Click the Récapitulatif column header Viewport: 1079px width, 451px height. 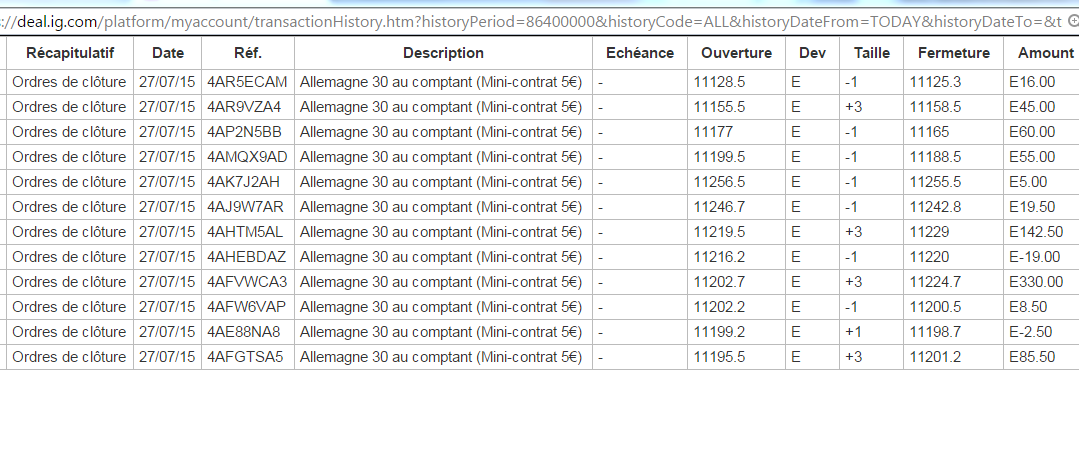70,53
